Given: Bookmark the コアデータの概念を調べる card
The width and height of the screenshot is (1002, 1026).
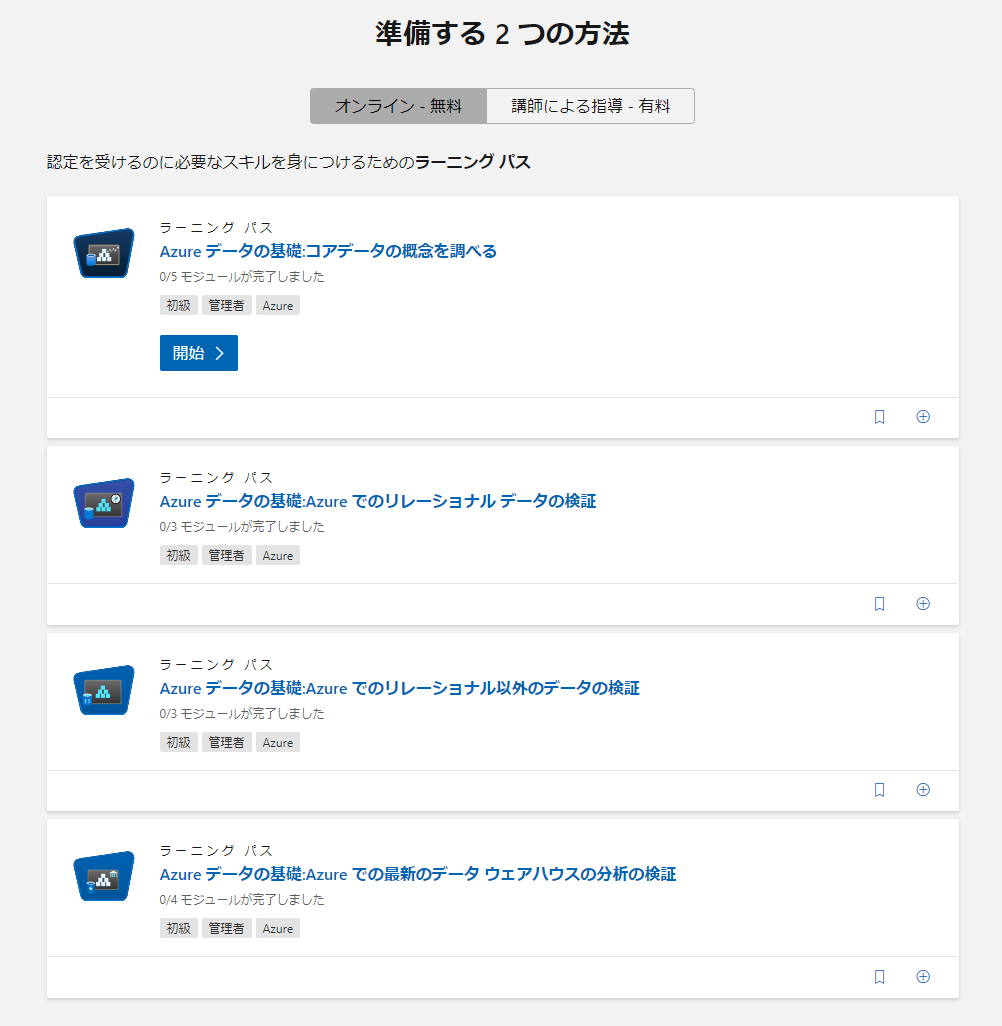Looking at the screenshot, I should (x=880, y=417).
